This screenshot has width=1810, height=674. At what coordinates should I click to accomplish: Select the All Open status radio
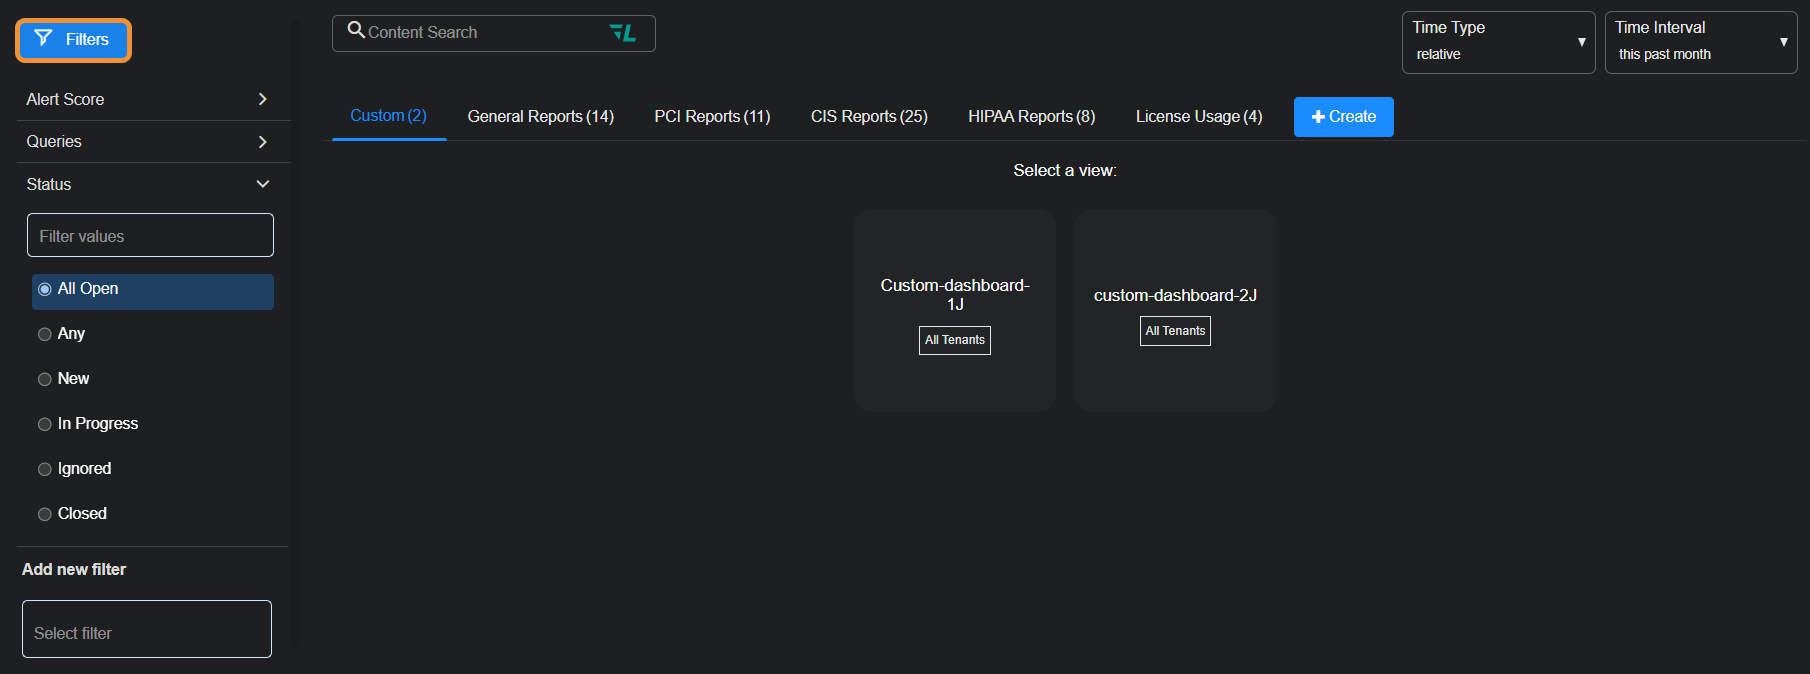45,290
